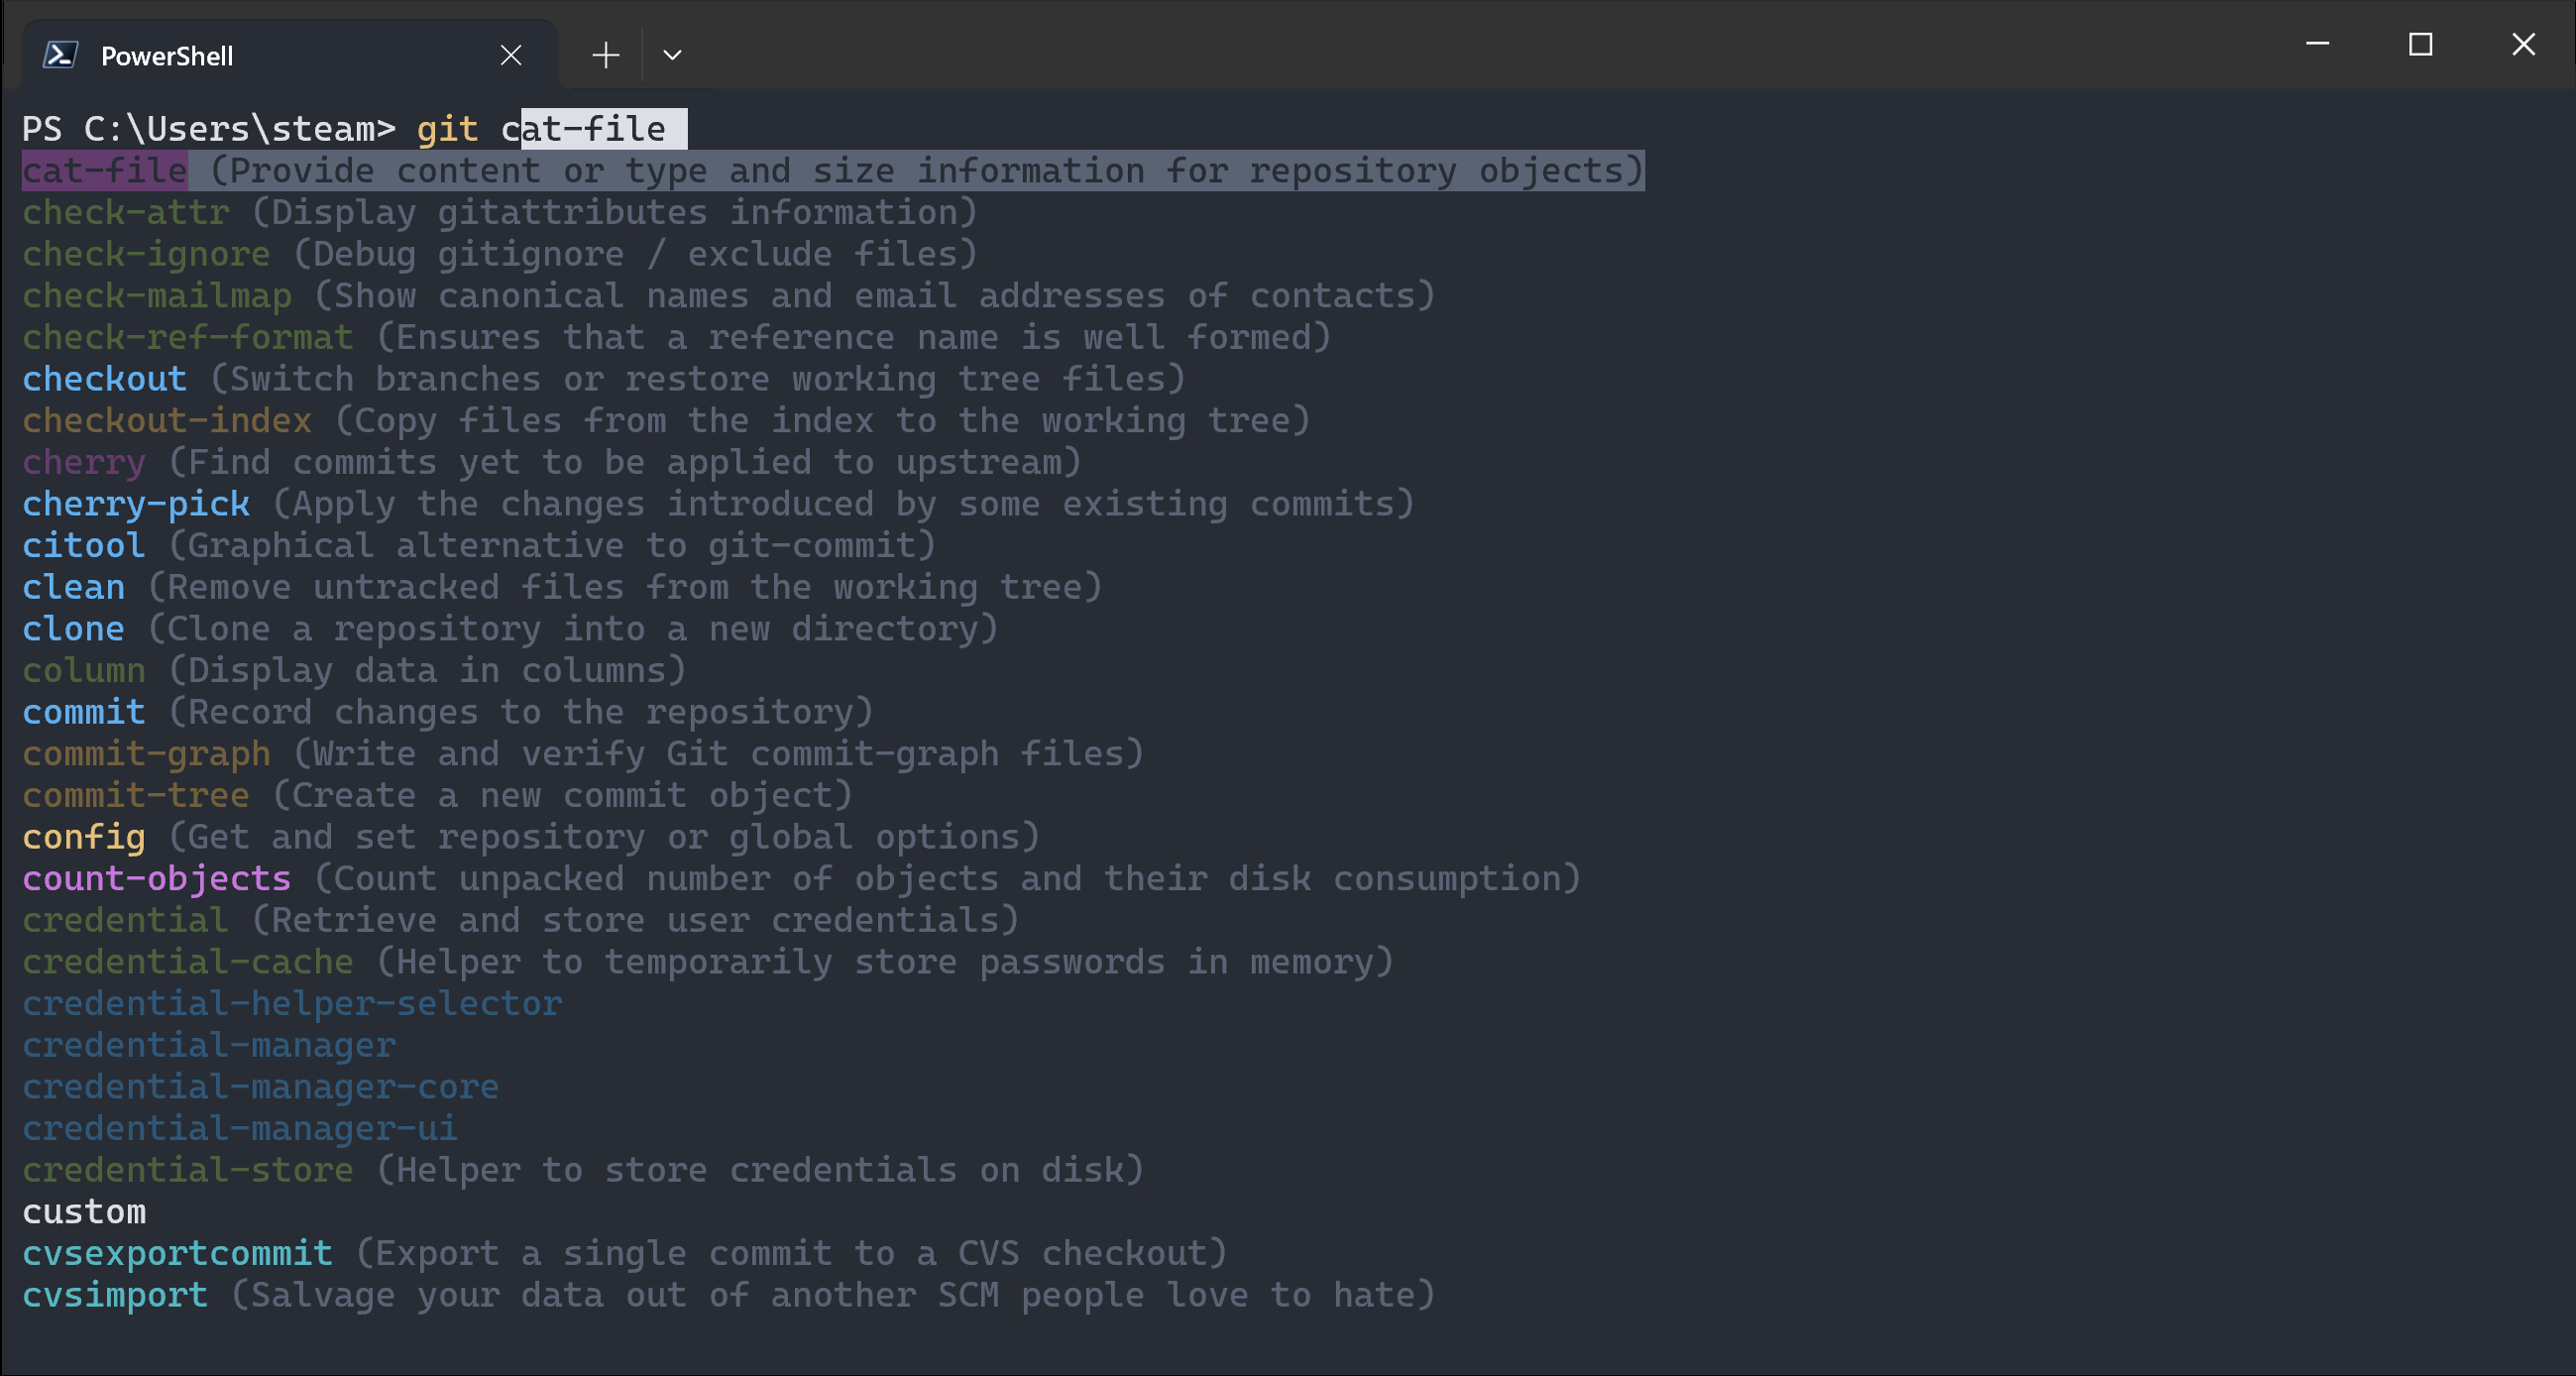Open the terminal tab switcher chevron

672,55
